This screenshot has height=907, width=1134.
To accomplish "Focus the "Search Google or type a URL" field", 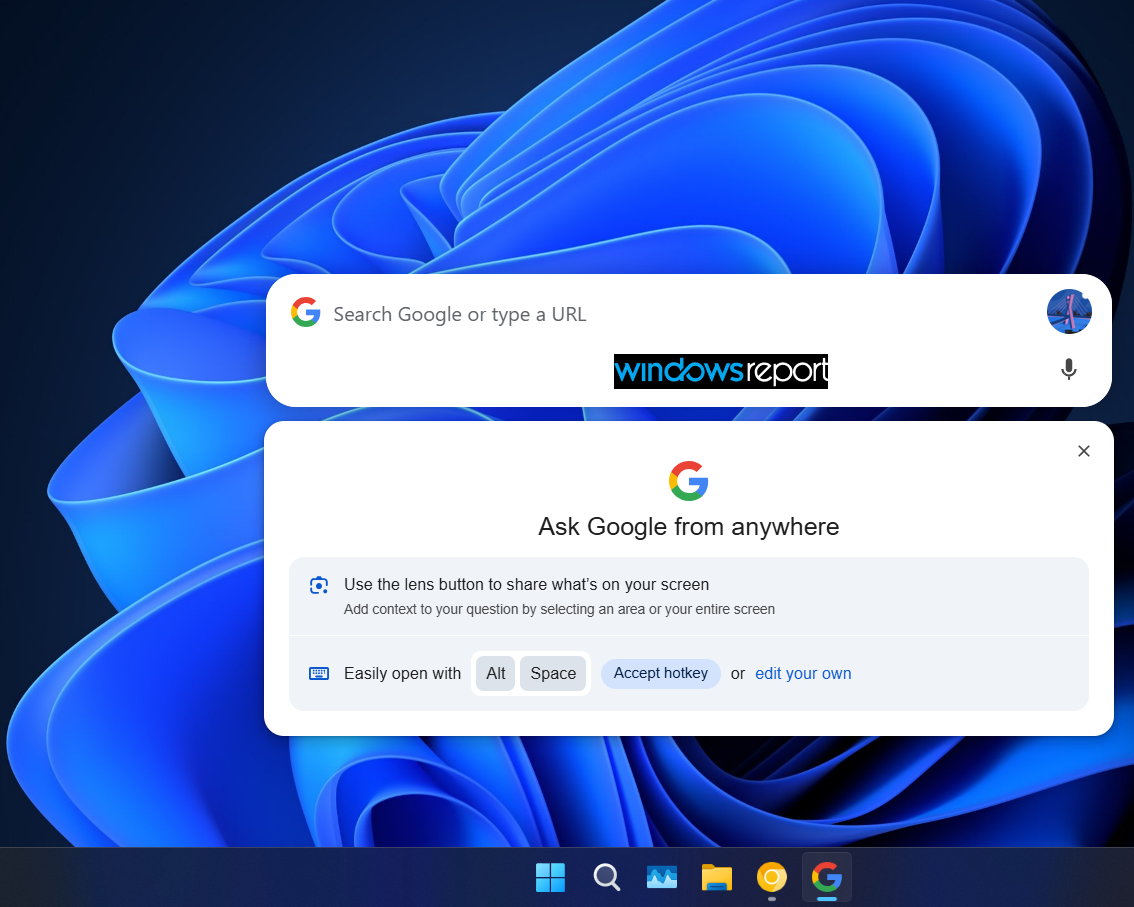I will pyautogui.click(x=680, y=314).
